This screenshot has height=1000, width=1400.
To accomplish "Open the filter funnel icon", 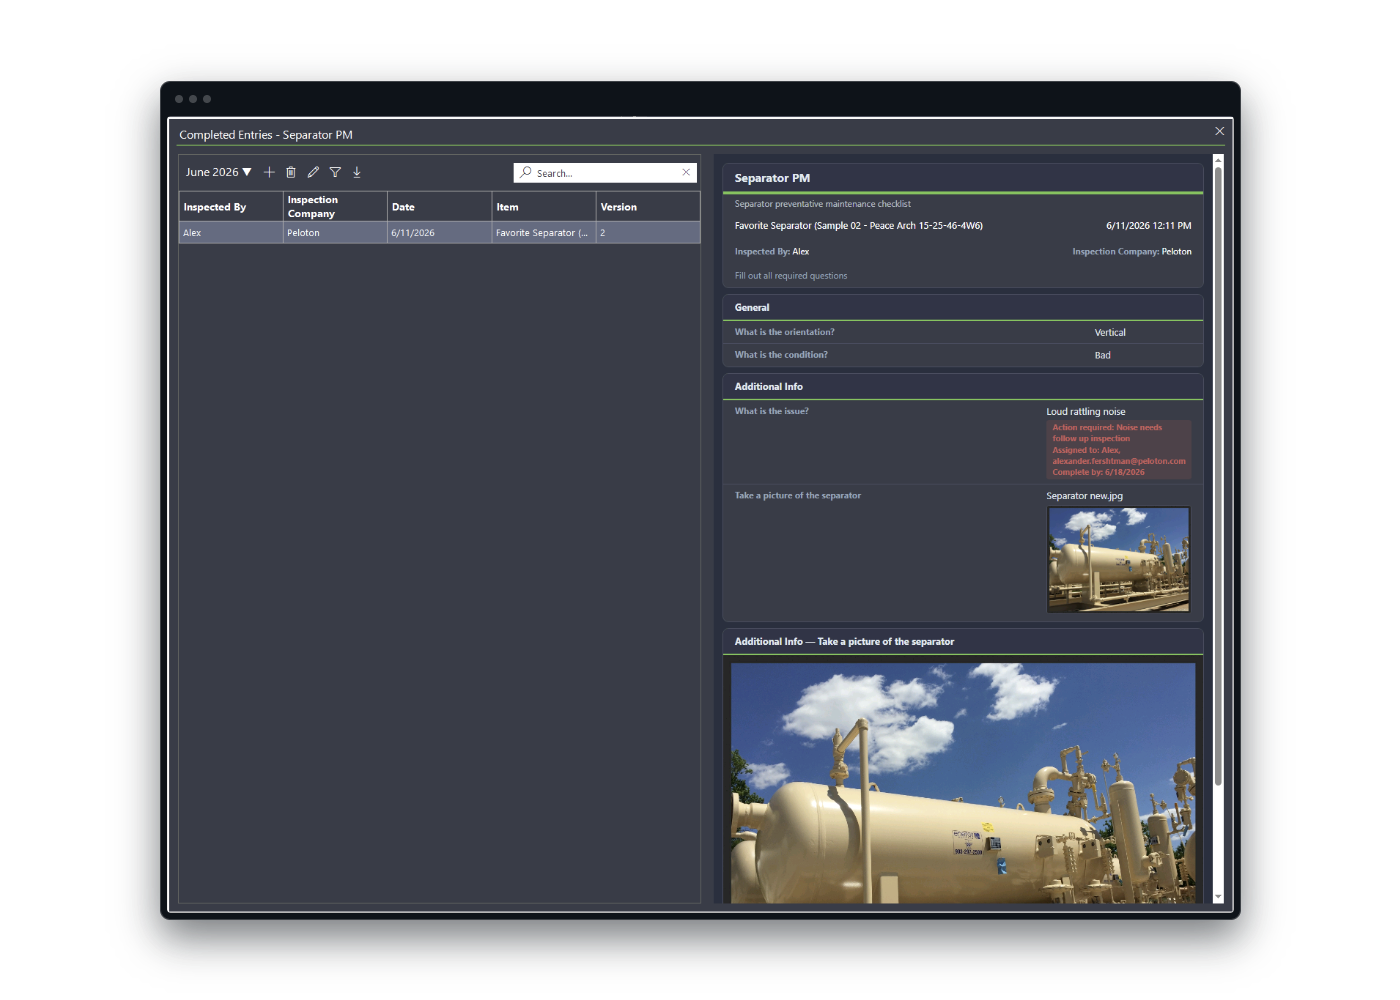I will click(x=335, y=172).
